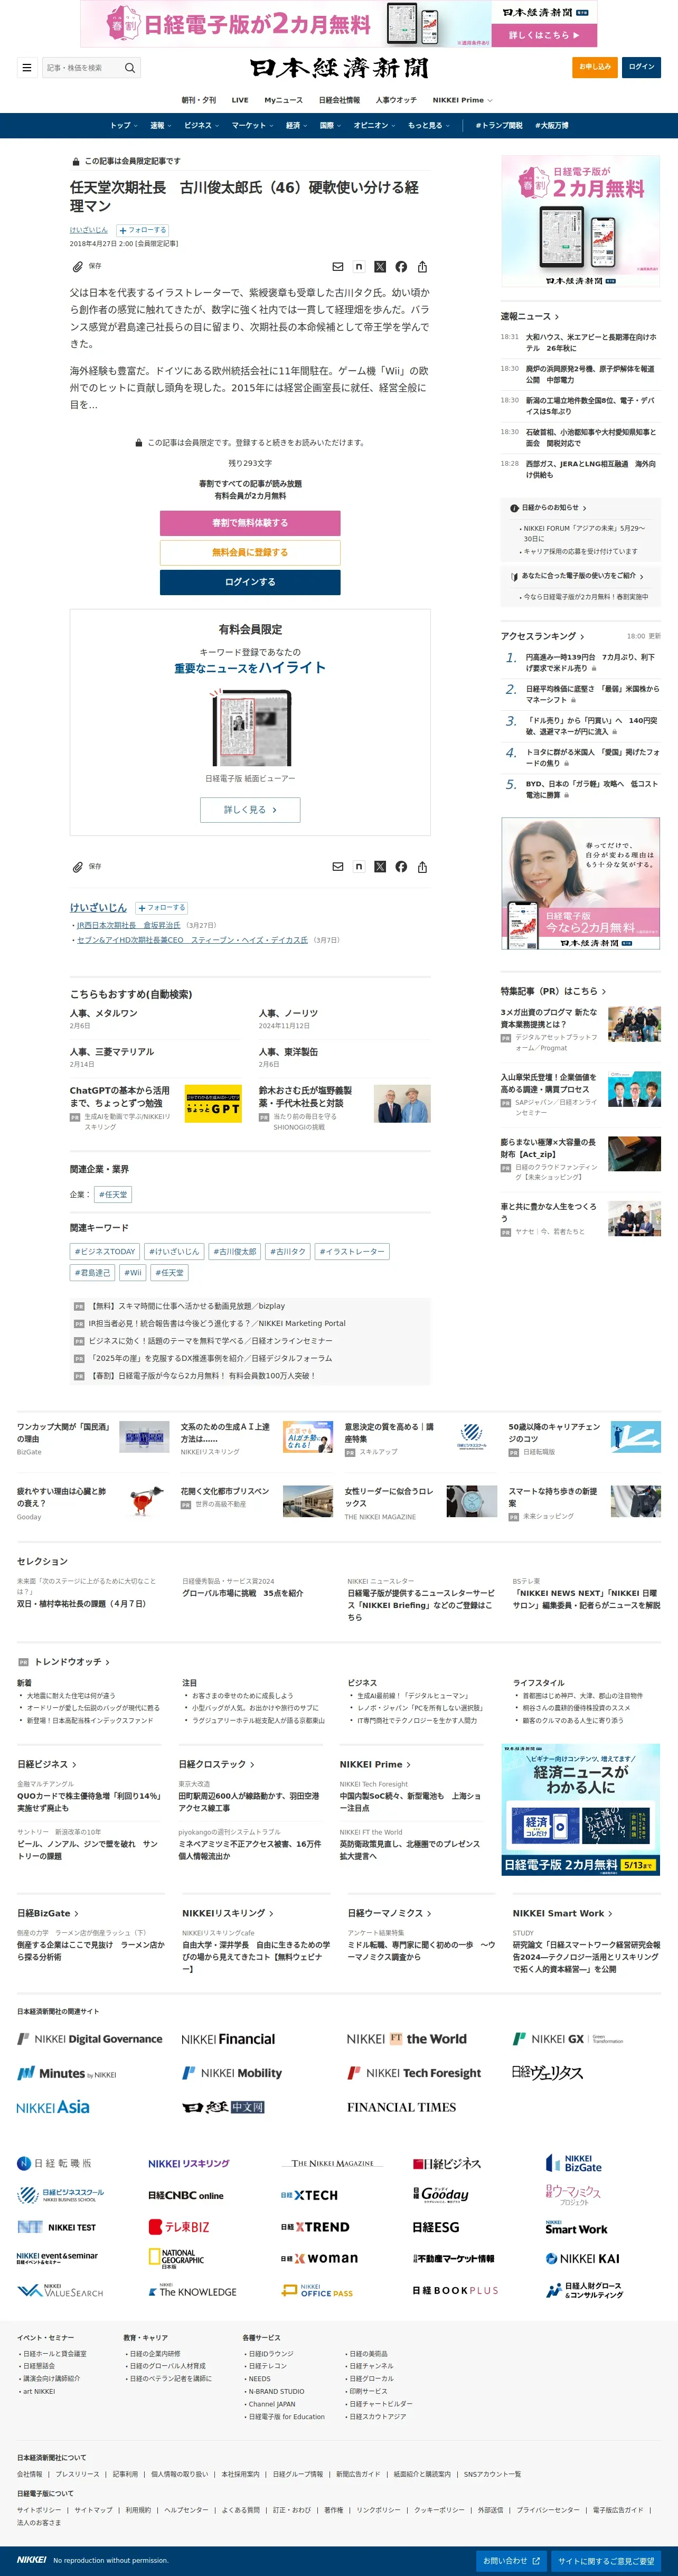
Task: Open the ChatGPT thumbnail image
Action: click(213, 1104)
